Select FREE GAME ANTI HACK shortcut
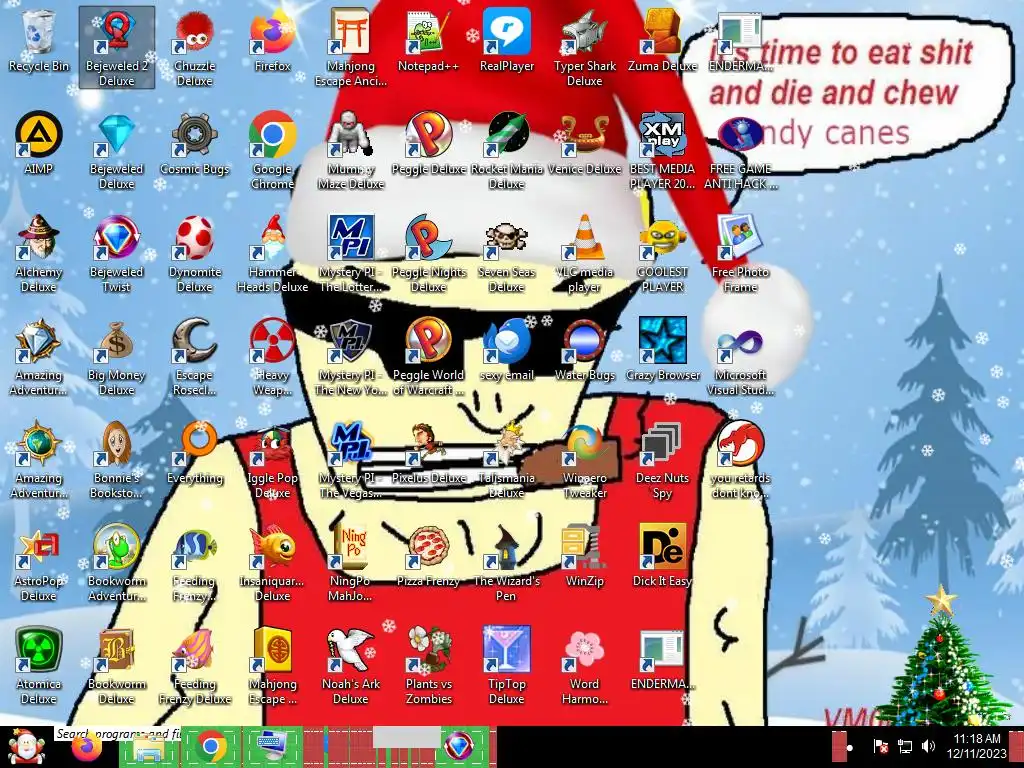Screen dimensions: 1024x768 pos(740,150)
